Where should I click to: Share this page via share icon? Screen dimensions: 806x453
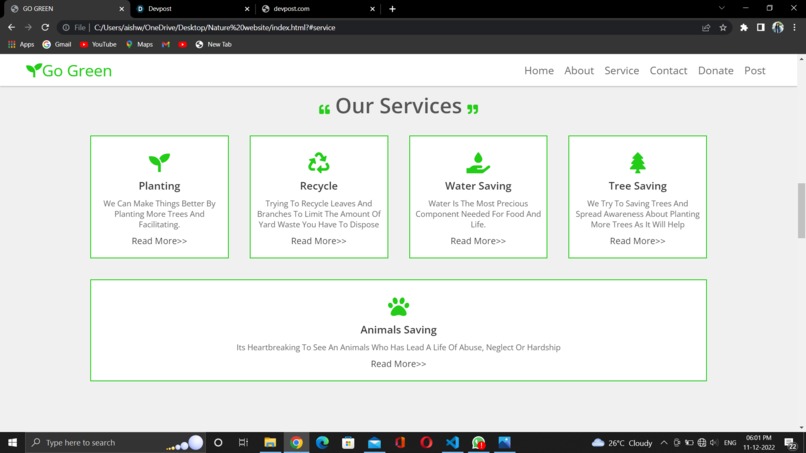coord(706,28)
